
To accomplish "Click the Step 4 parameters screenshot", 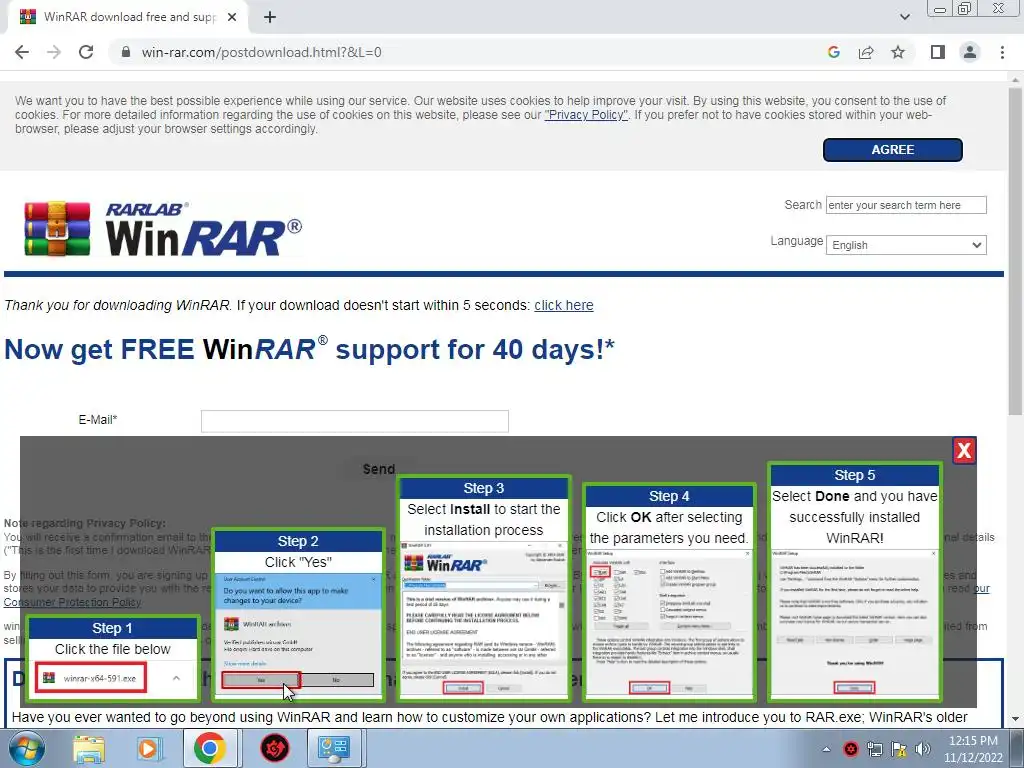I will pyautogui.click(x=669, y=623).
